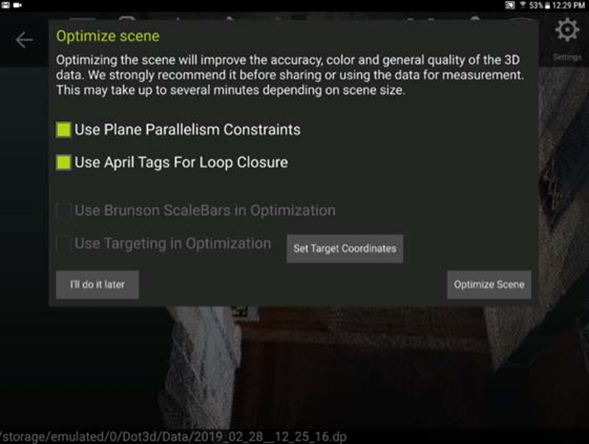Screen dimensions: 589x444
Task: Tap the video camera status bar icon
Action: [x=18, y=5]
